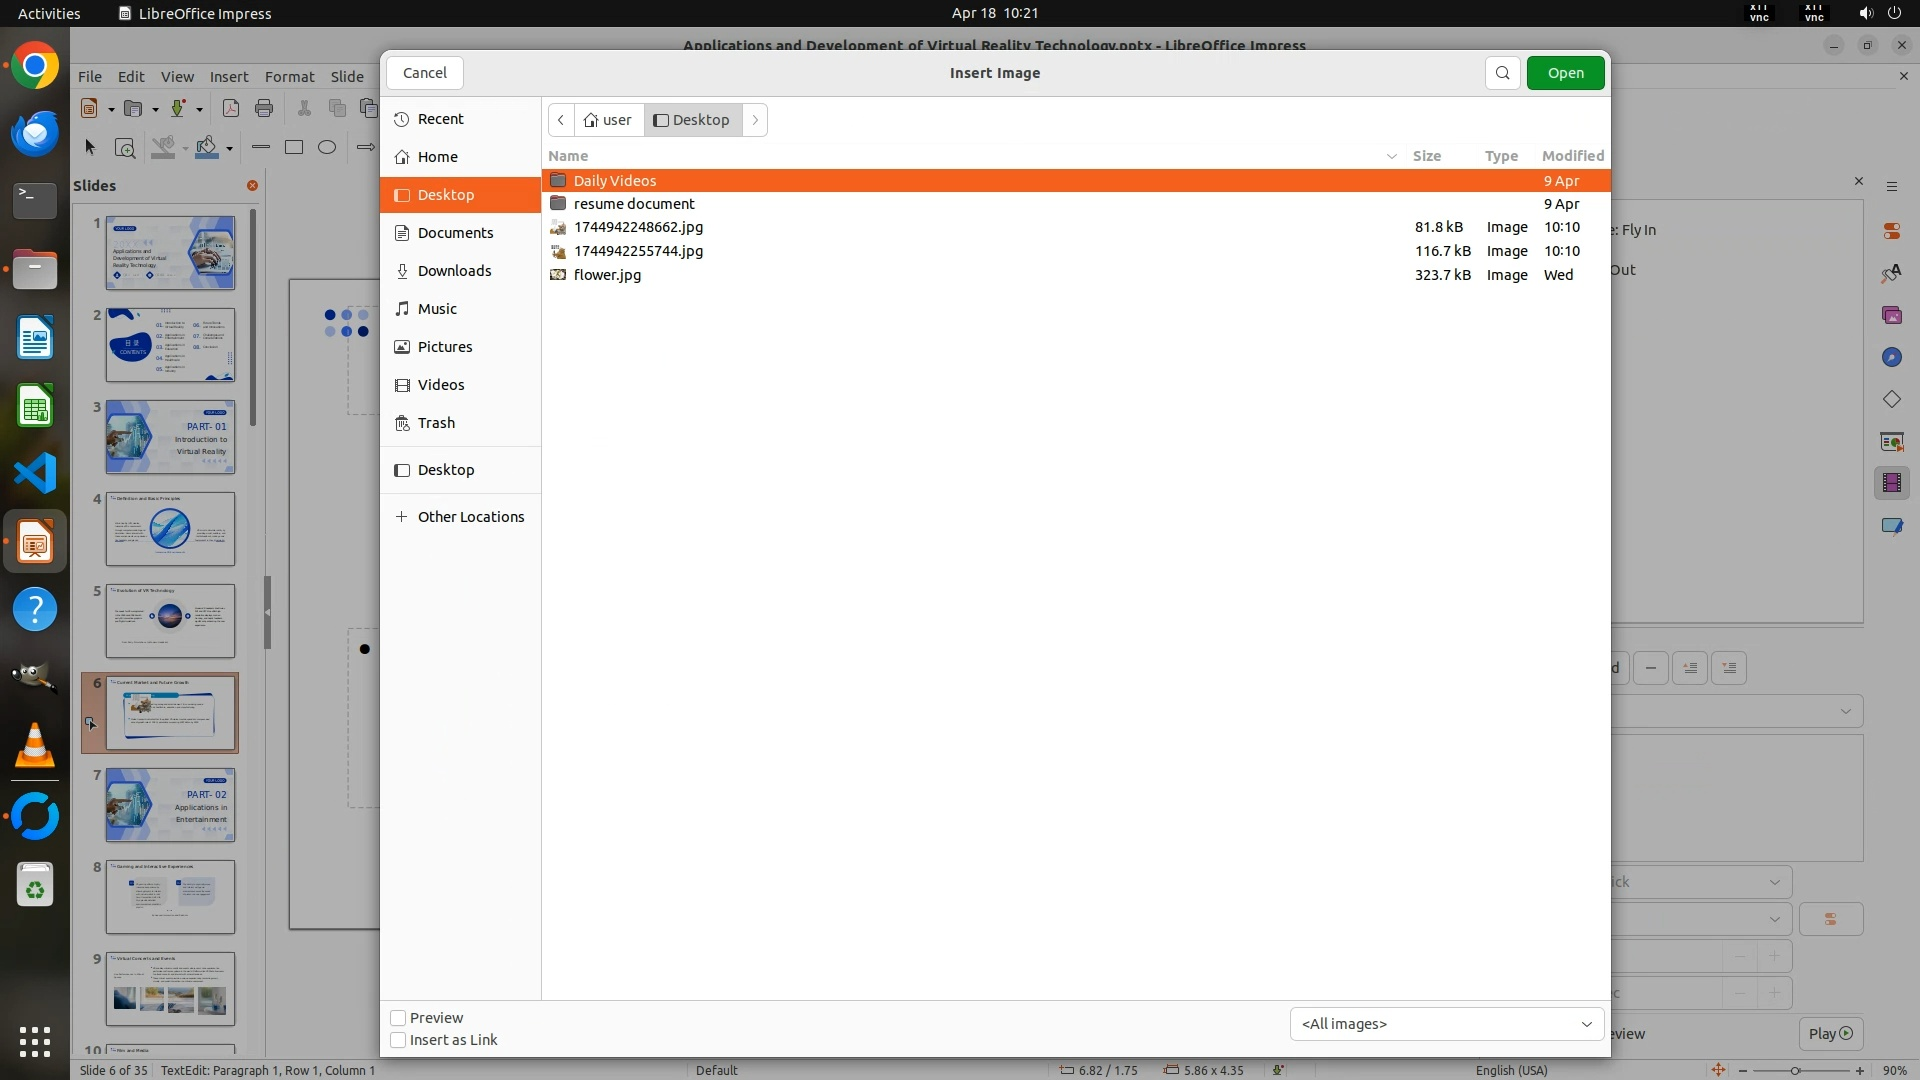Open the Animation sidebar panel icon

pyautogui.click(x=1891, y=483)
